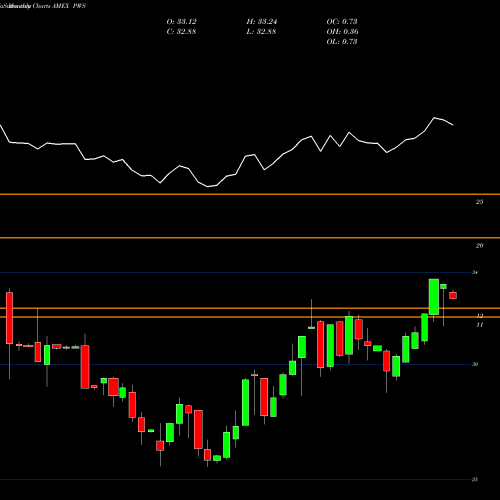
Task: Click the 30 price axis label
Action: (475, 364)
